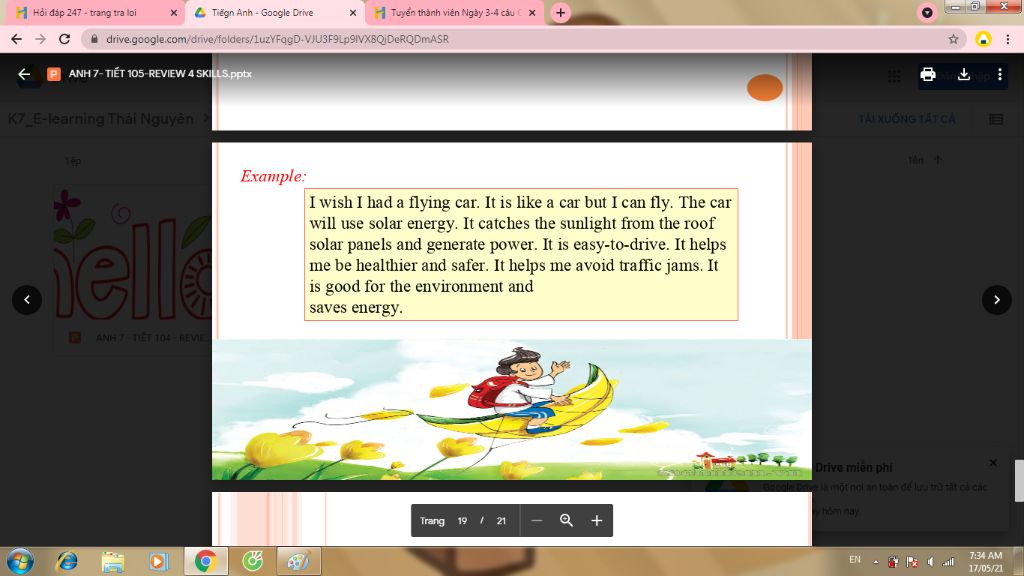Screen dimensions: 1024x576
Task: Go back from the file preview
Action: (x=24, y=74)
